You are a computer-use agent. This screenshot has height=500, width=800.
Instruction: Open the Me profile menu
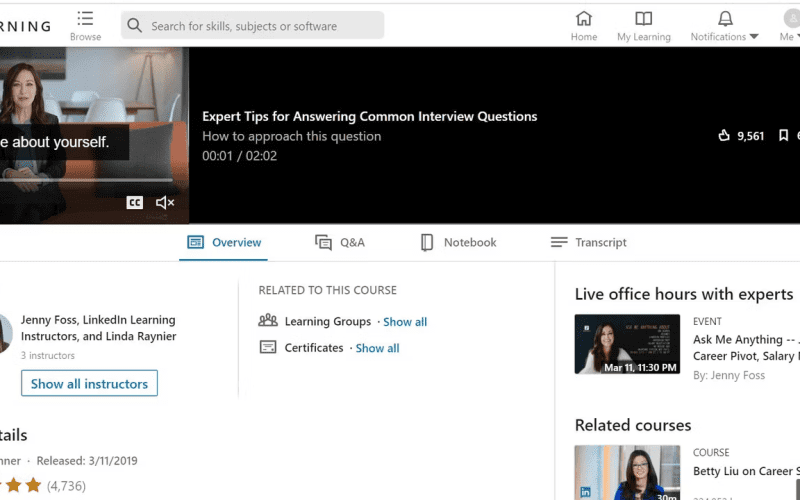[x=791, y=26]
